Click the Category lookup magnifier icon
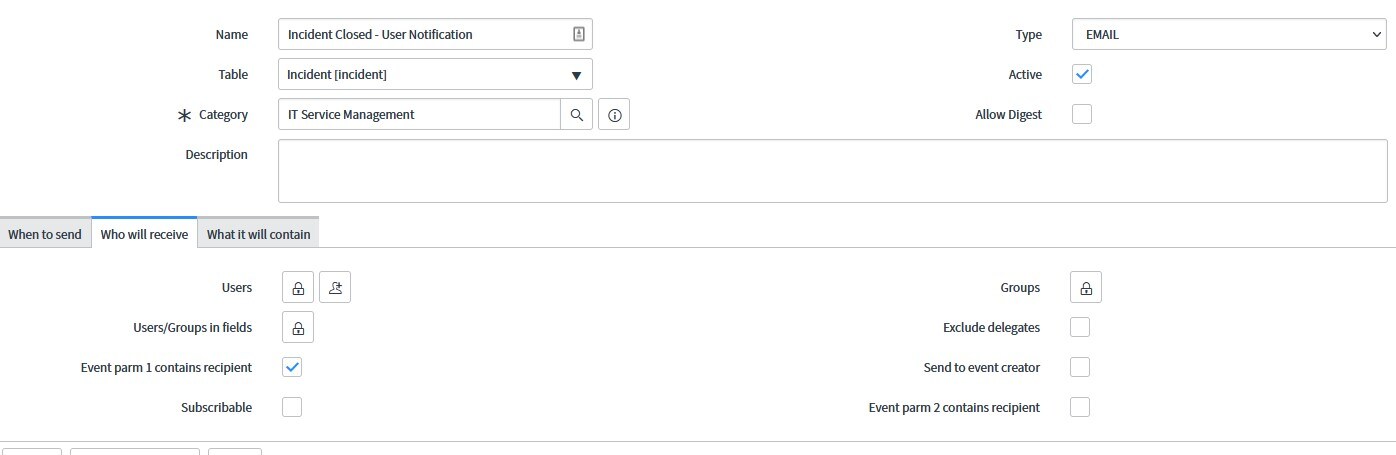 click(576, 115)
